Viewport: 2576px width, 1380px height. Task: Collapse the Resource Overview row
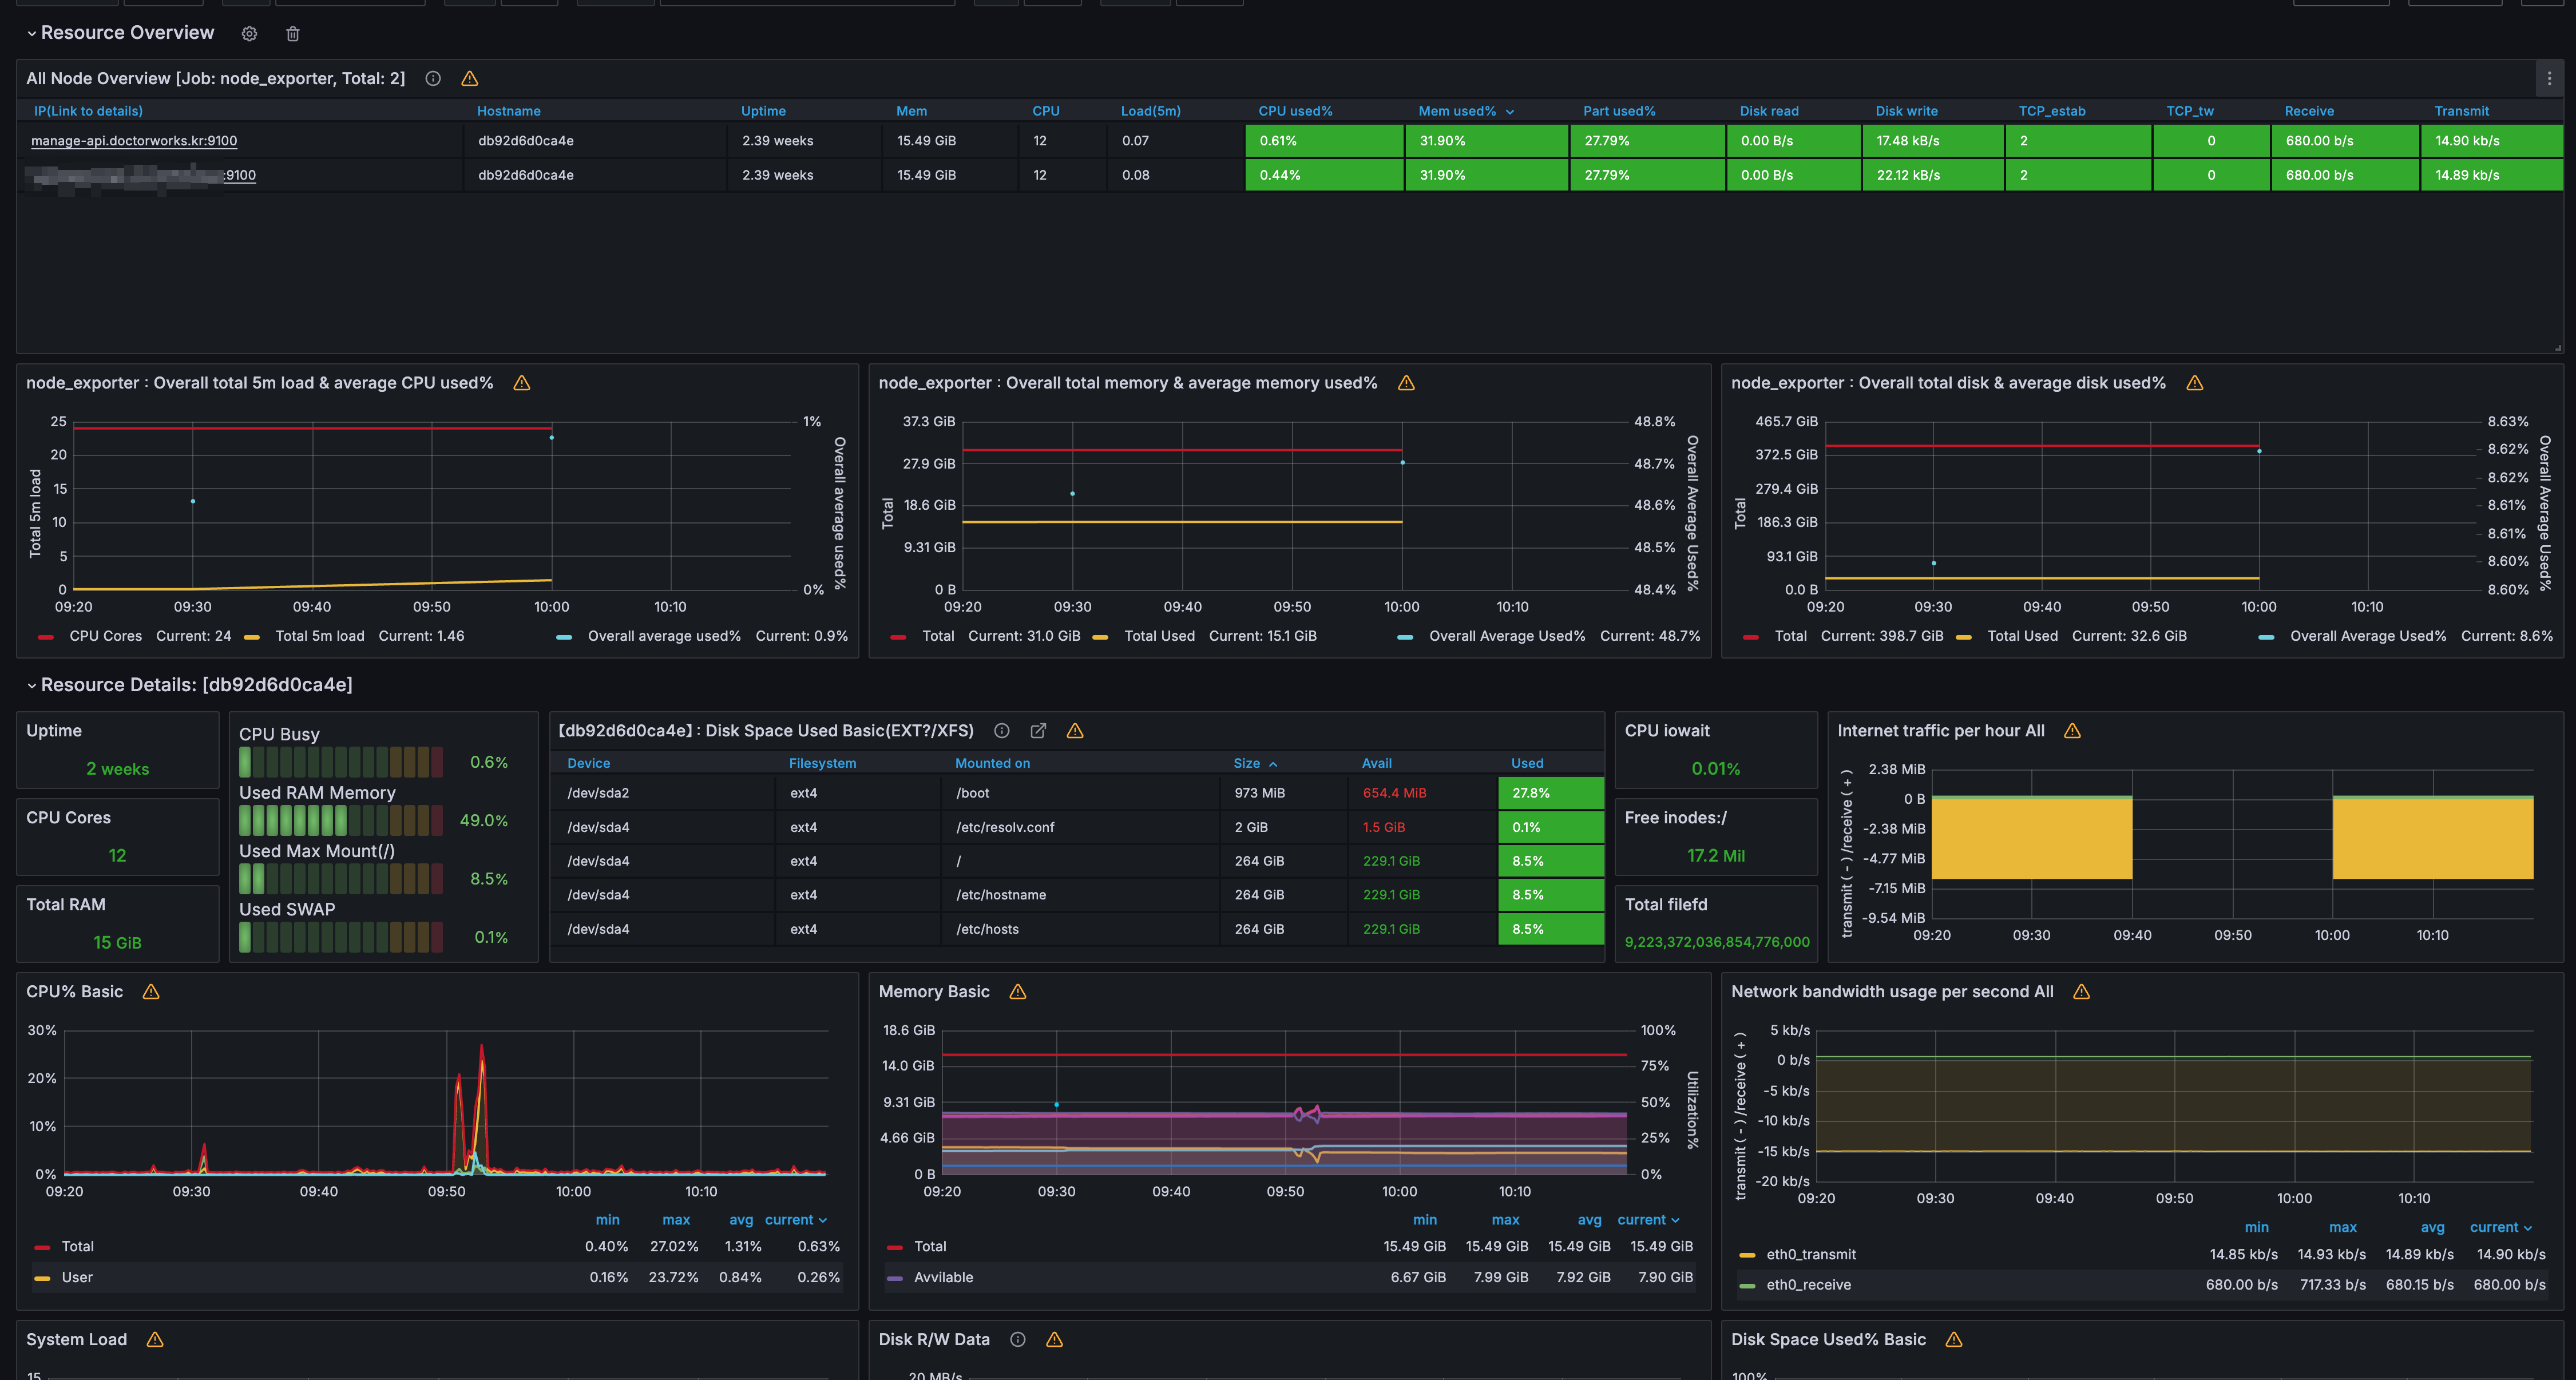31,33
